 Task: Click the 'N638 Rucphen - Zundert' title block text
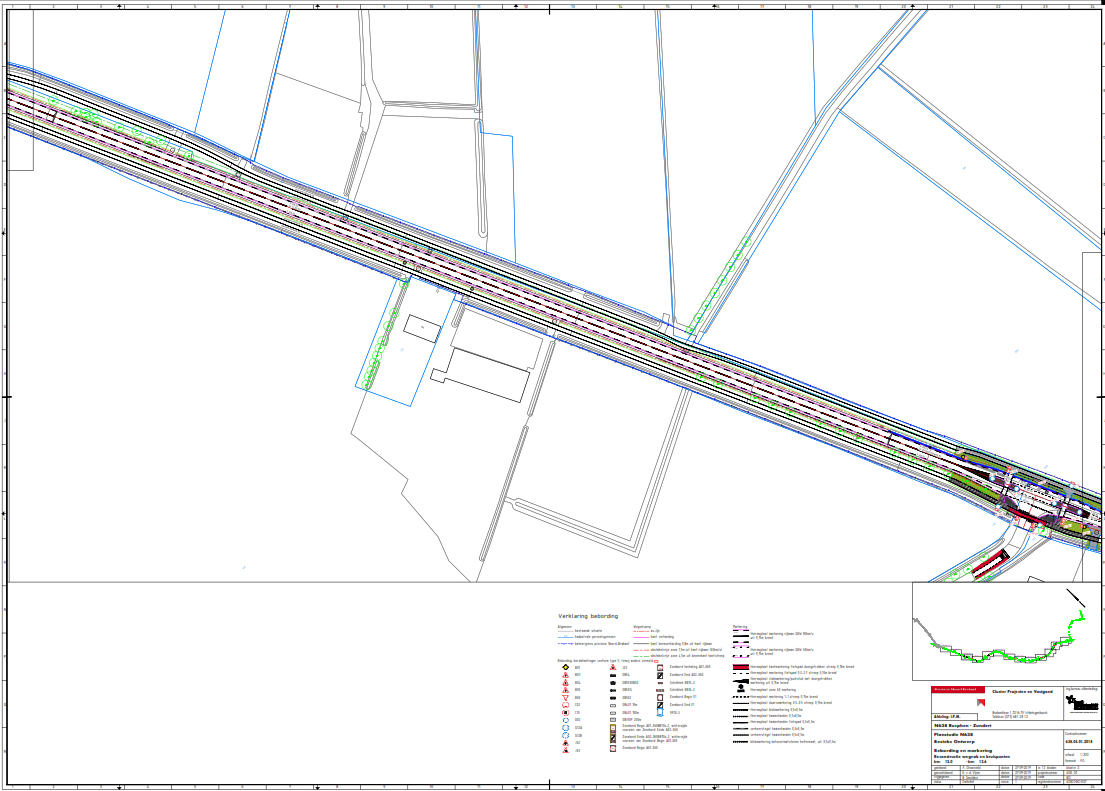[962, 726]
